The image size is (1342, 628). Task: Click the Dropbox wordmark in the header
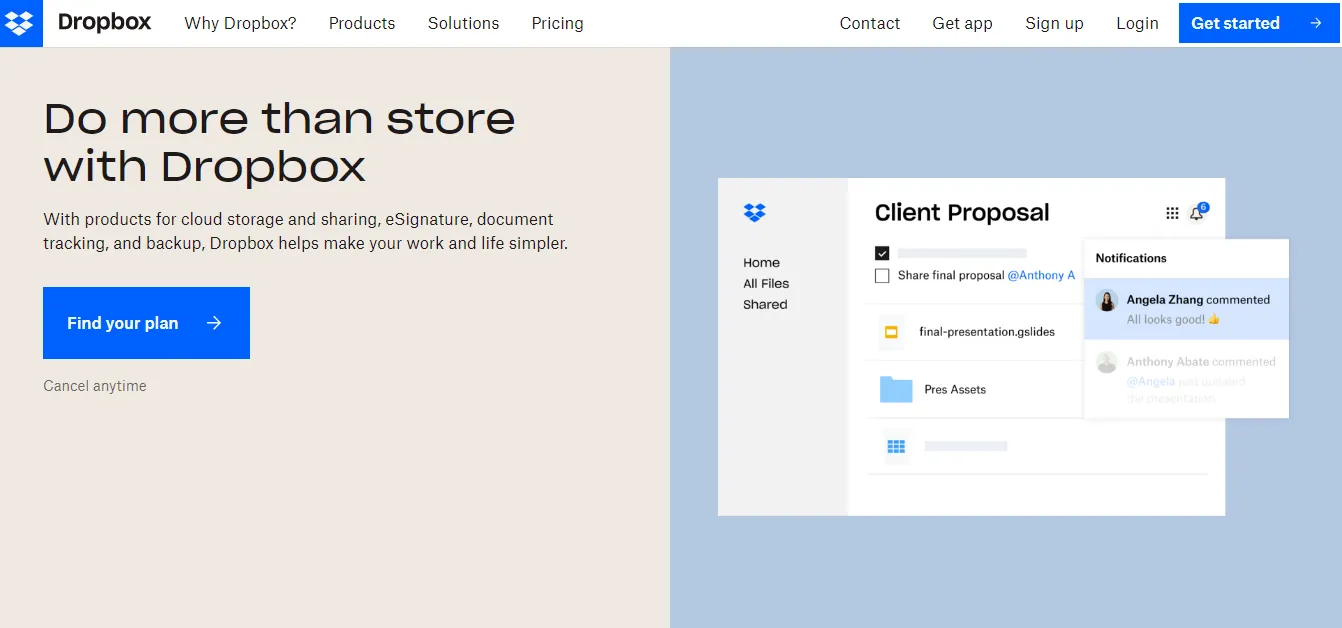[x=104, y=22]
